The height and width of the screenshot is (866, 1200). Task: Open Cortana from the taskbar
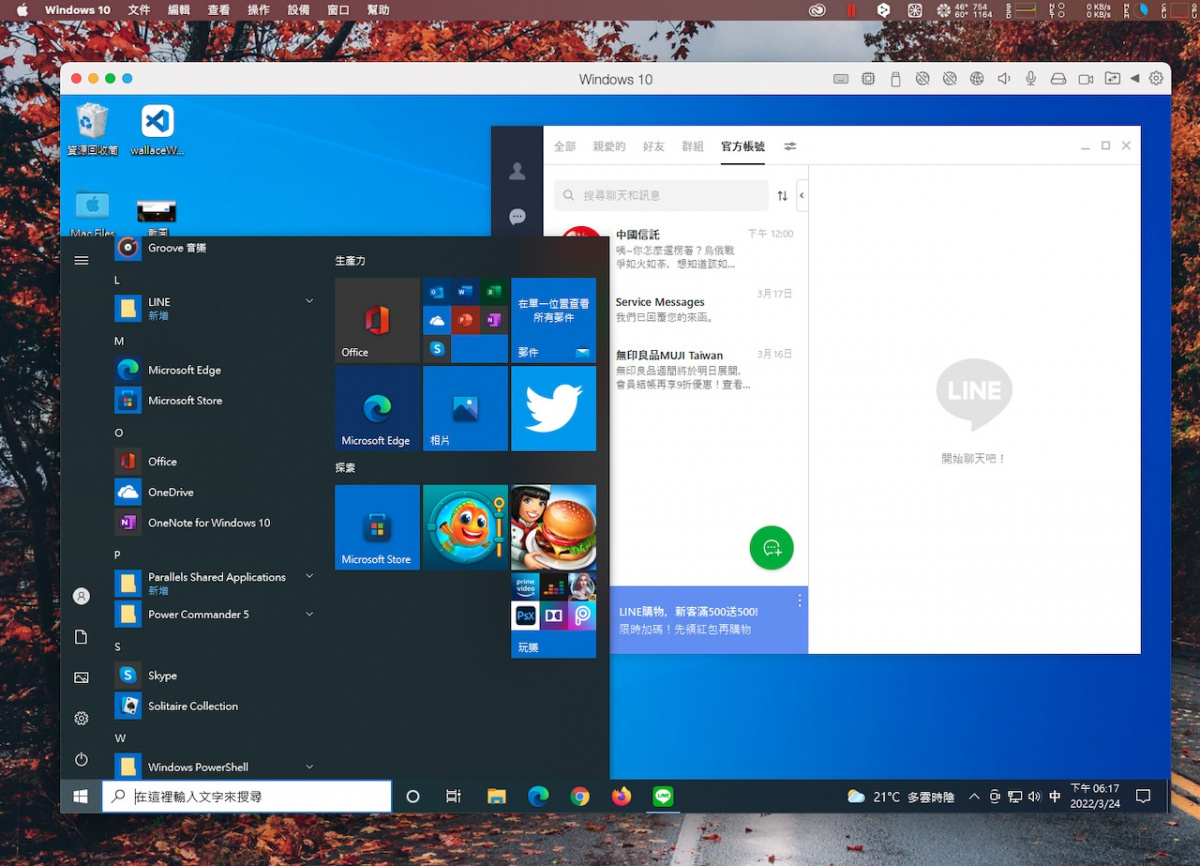[x=412, y=797]
